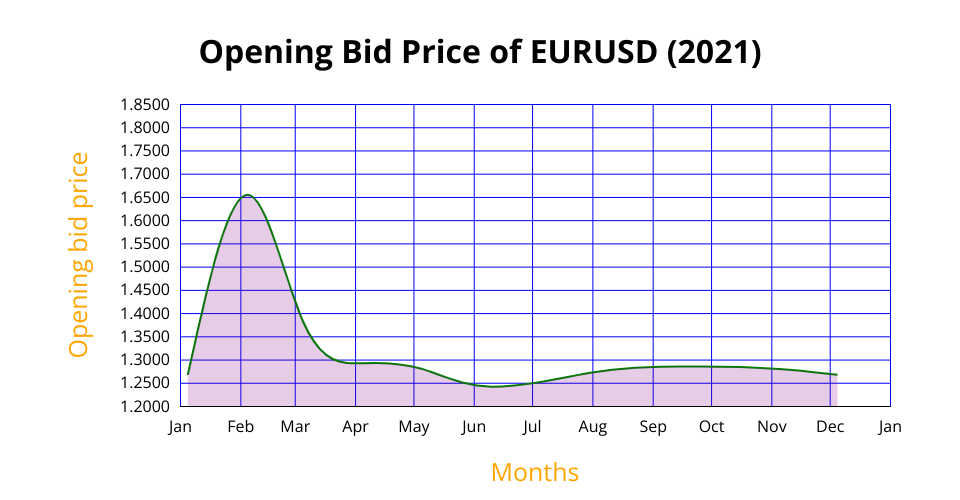
Task: Click the peak of the green price curve
Action: (x=246, y=195)
